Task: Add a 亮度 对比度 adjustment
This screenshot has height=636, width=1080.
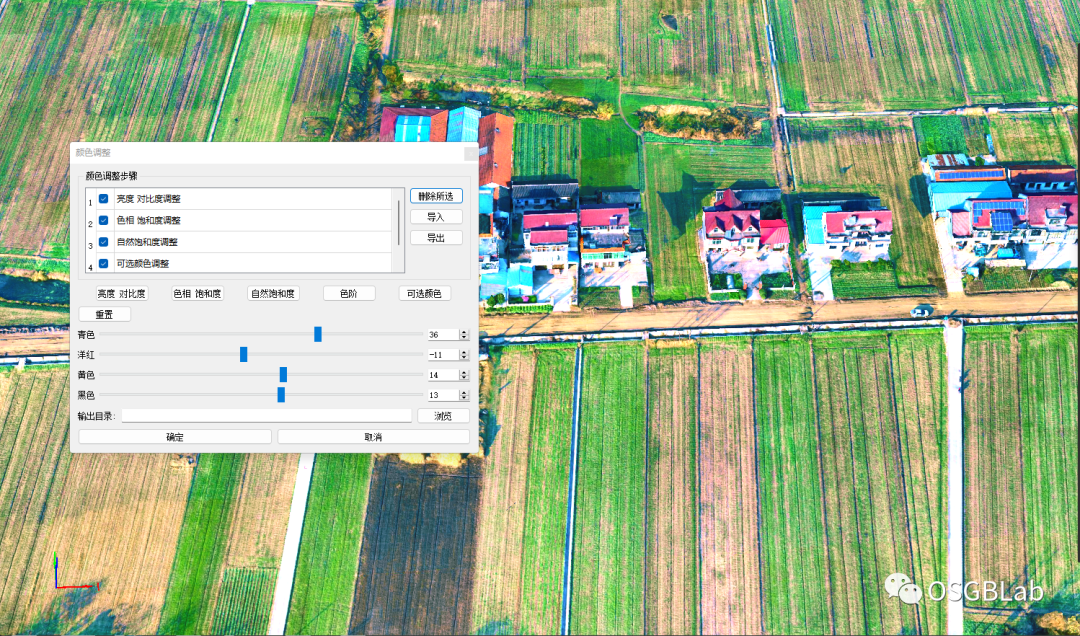Action: pos(122,294)
